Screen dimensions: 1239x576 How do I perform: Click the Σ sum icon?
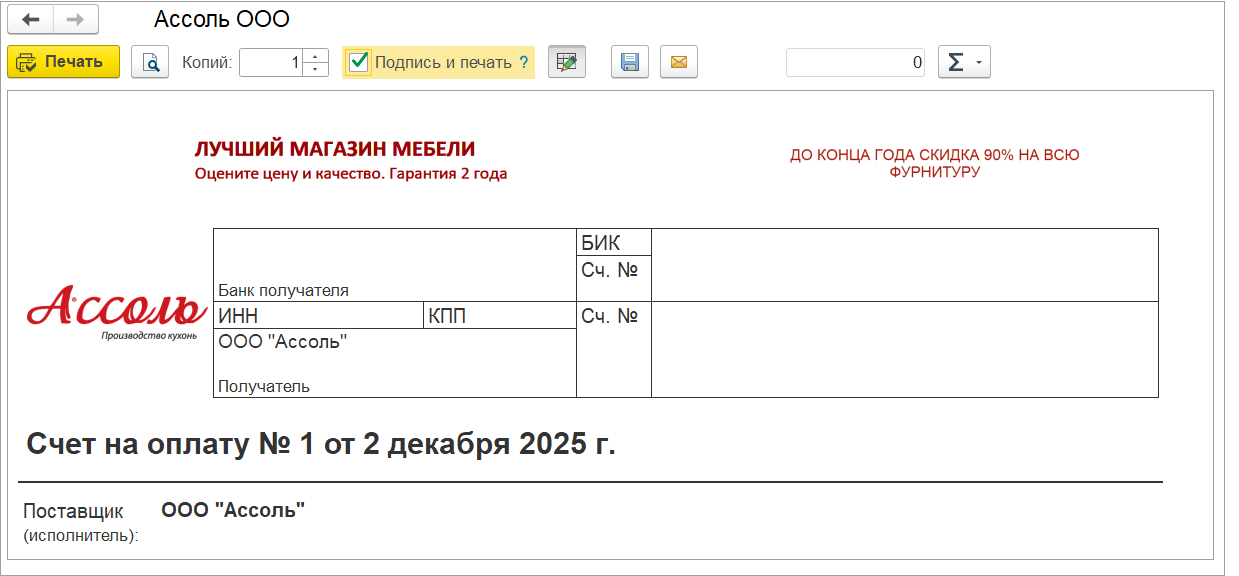pyautogui.click(x=956, y=61)
